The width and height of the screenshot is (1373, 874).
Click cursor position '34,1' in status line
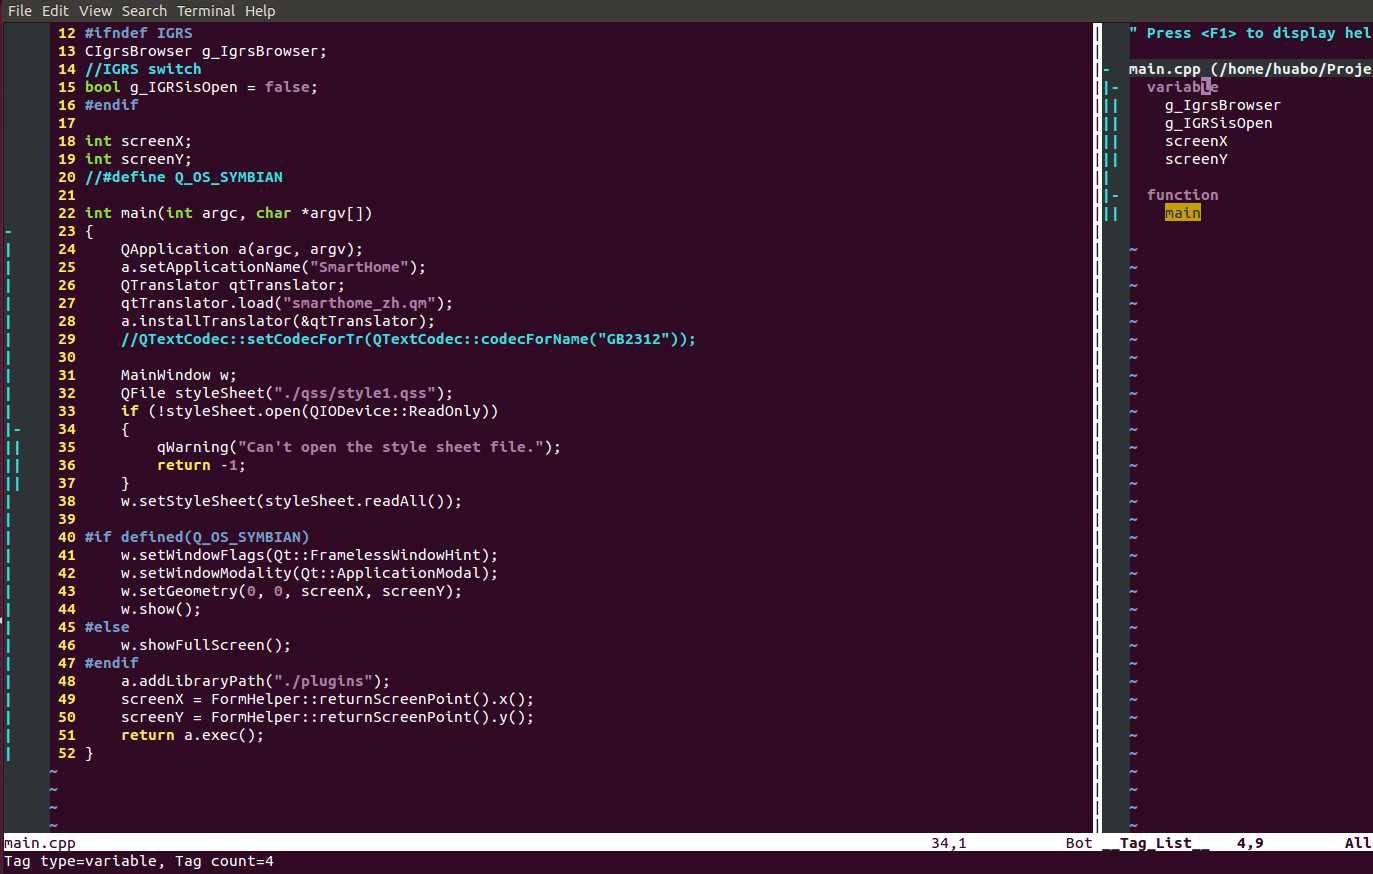(x=949, y=843)
